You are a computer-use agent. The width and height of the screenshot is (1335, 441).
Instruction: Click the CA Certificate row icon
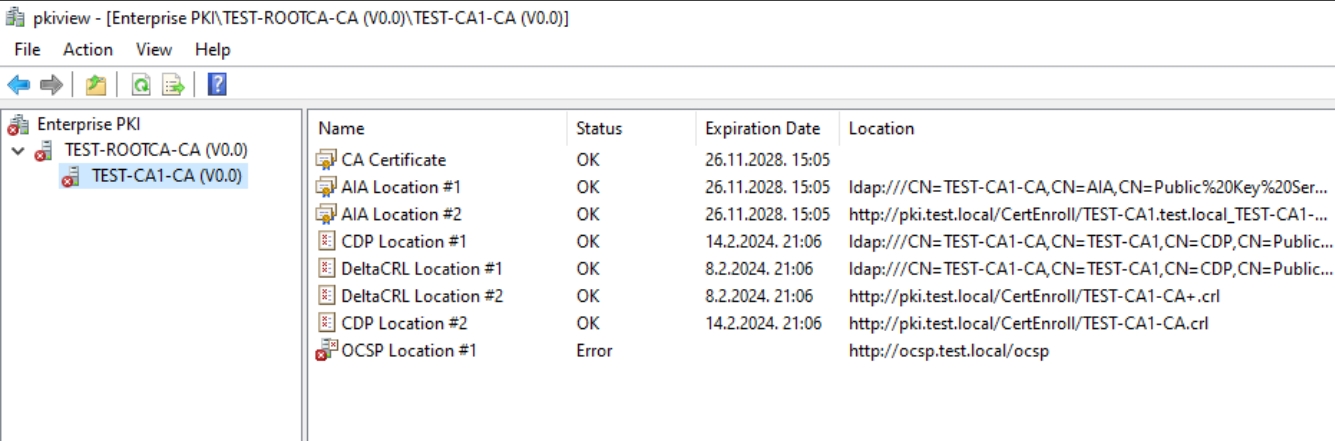coord(326,160)
